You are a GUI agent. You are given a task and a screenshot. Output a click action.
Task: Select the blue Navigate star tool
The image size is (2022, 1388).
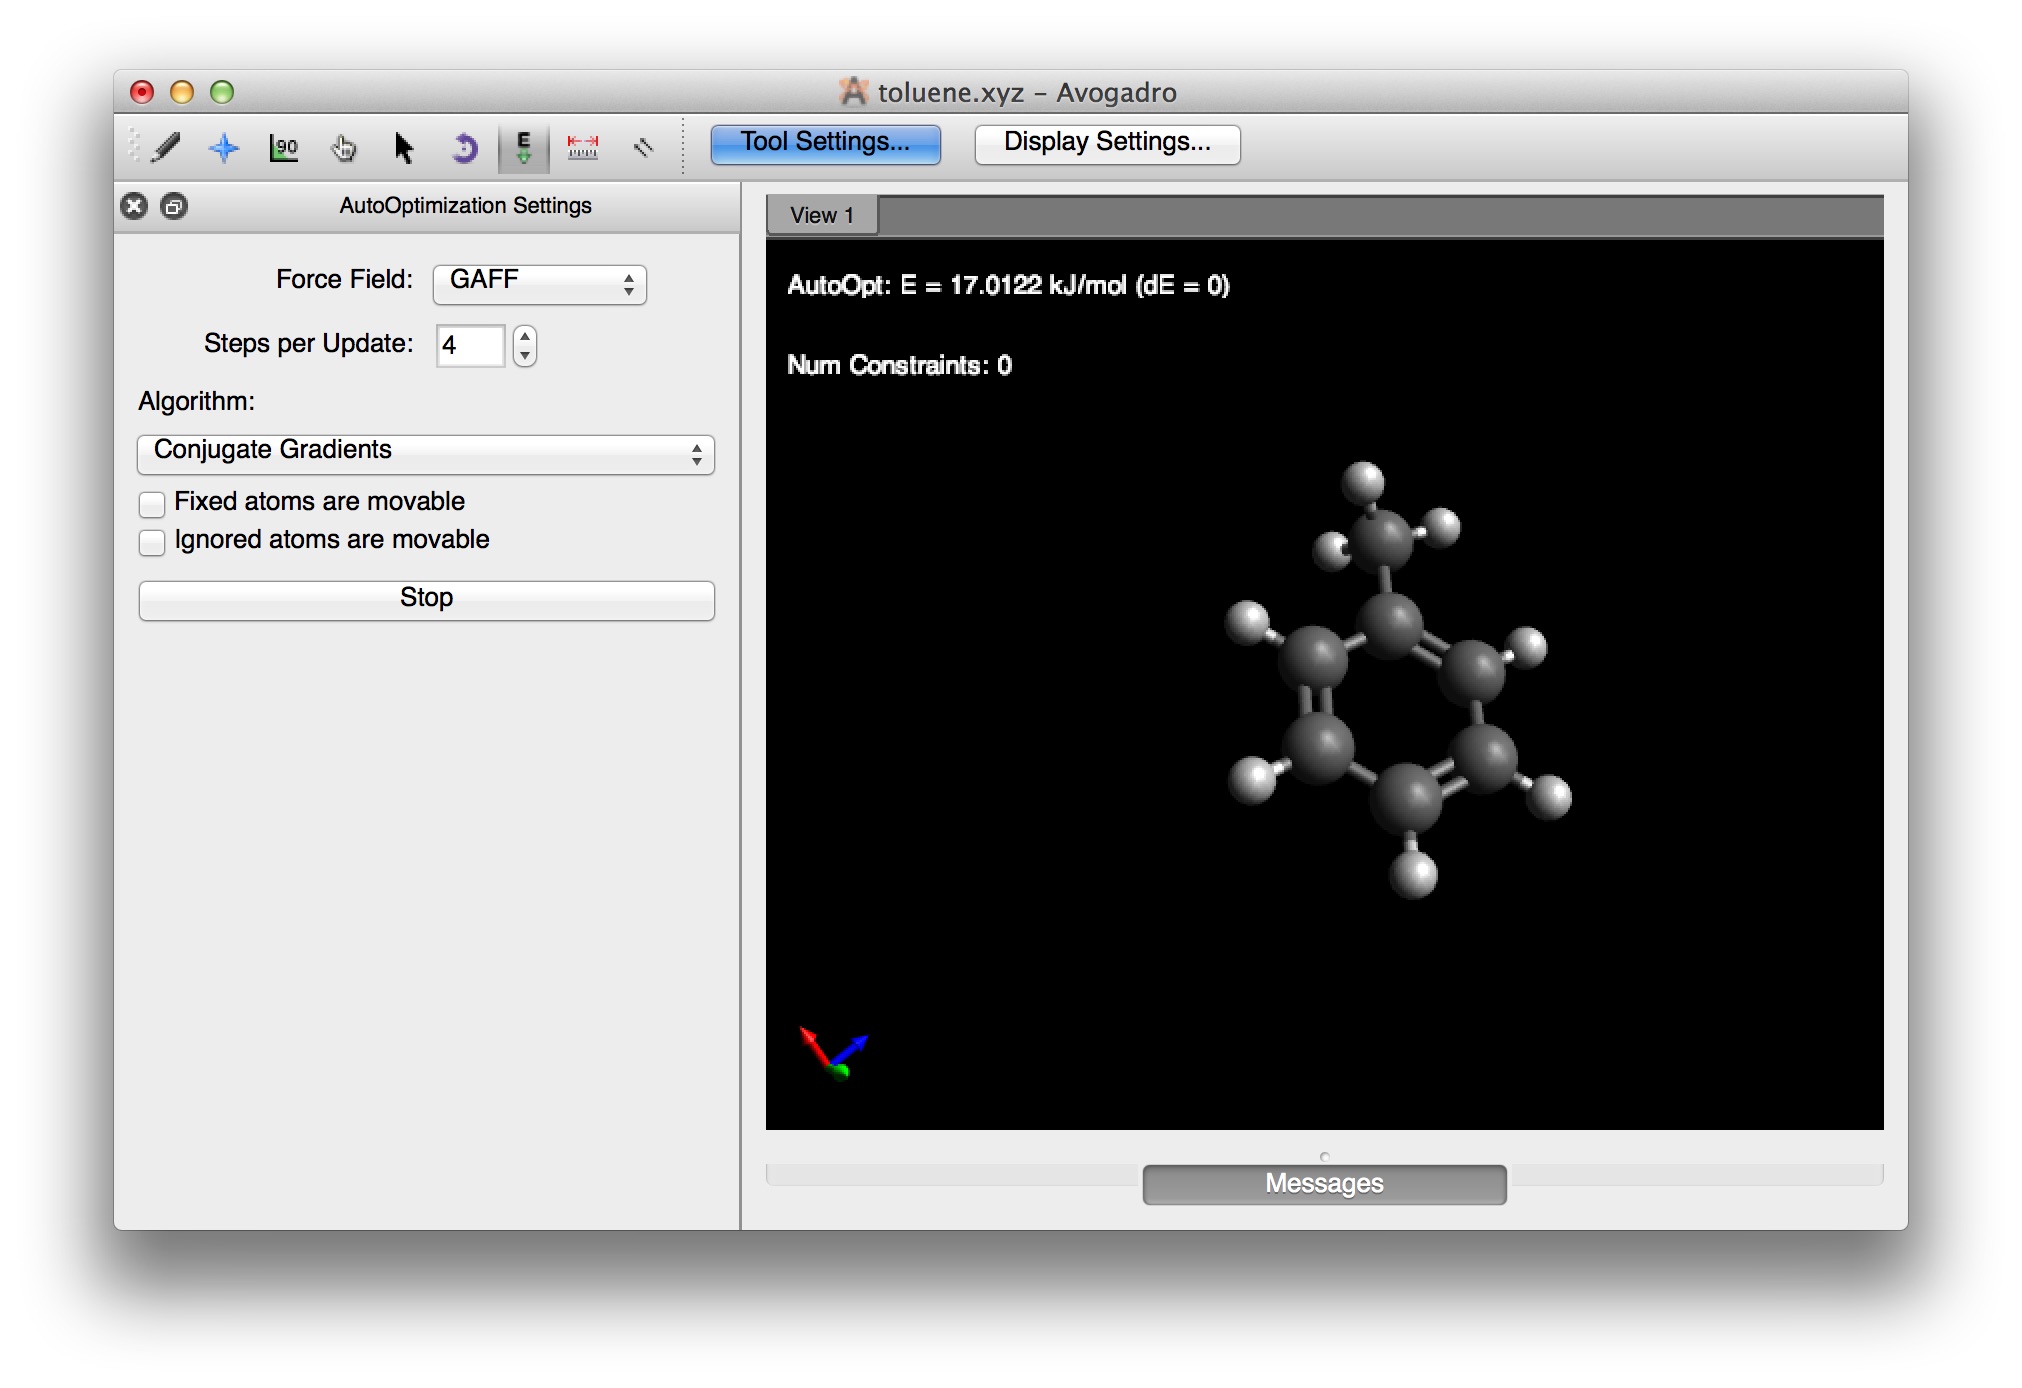click(x=224, y=148)
